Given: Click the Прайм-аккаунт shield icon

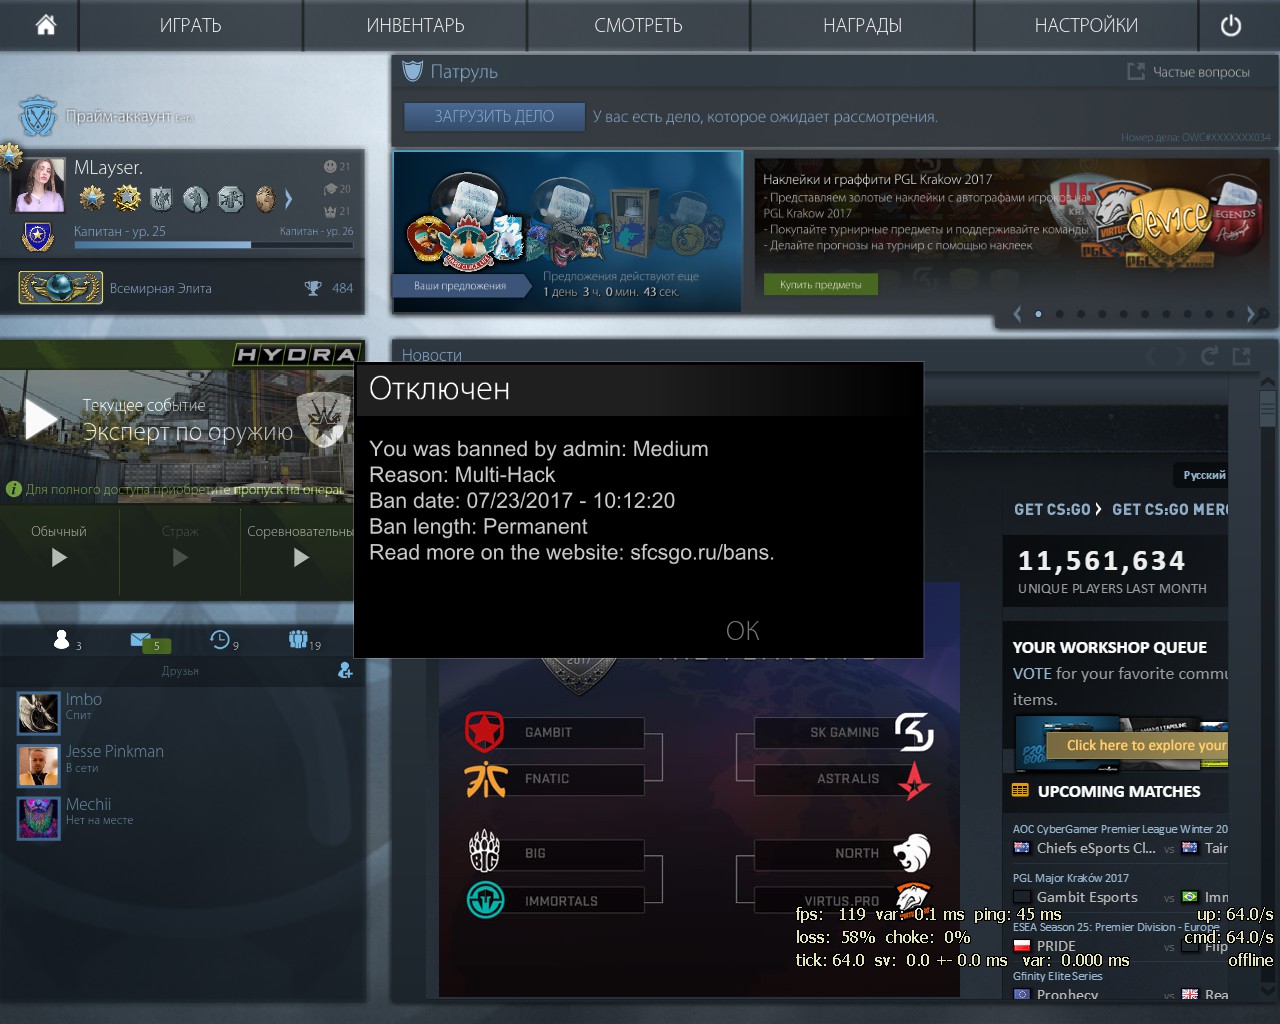Looking at the screenshot, I should coord(39,116).
